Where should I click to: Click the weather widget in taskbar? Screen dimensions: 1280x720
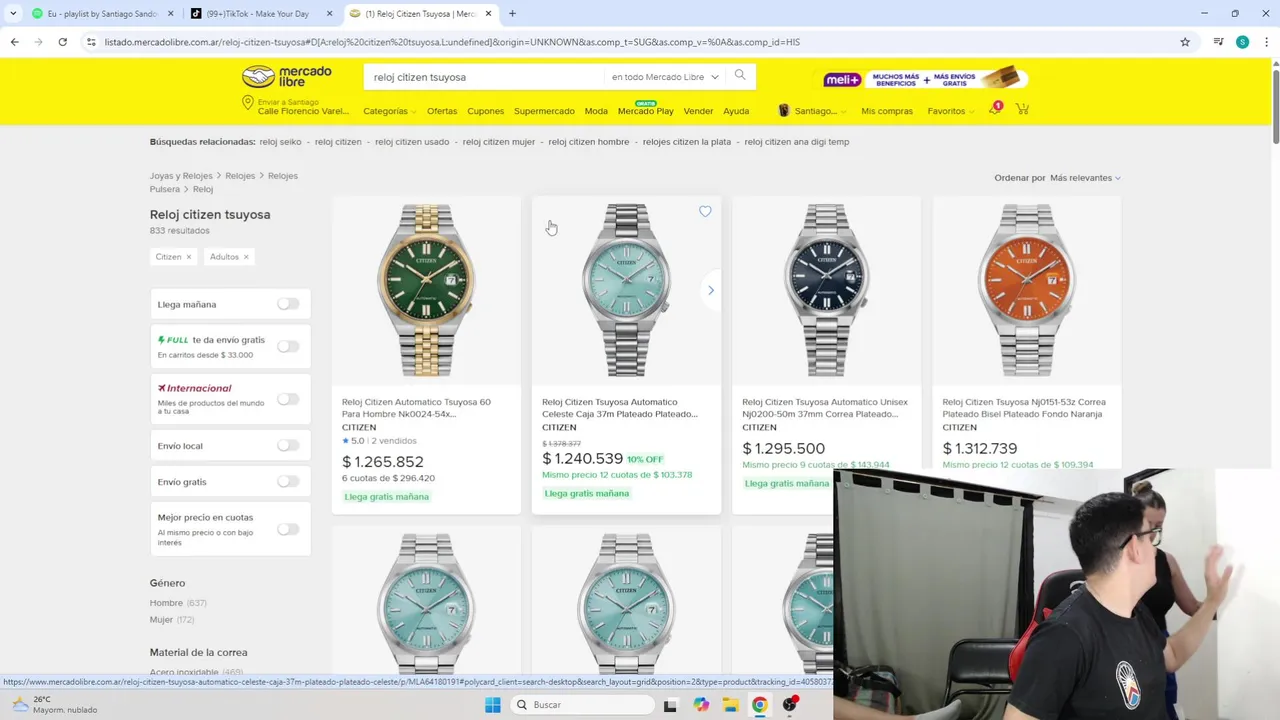pyautogui.click(x=55, y=705)
